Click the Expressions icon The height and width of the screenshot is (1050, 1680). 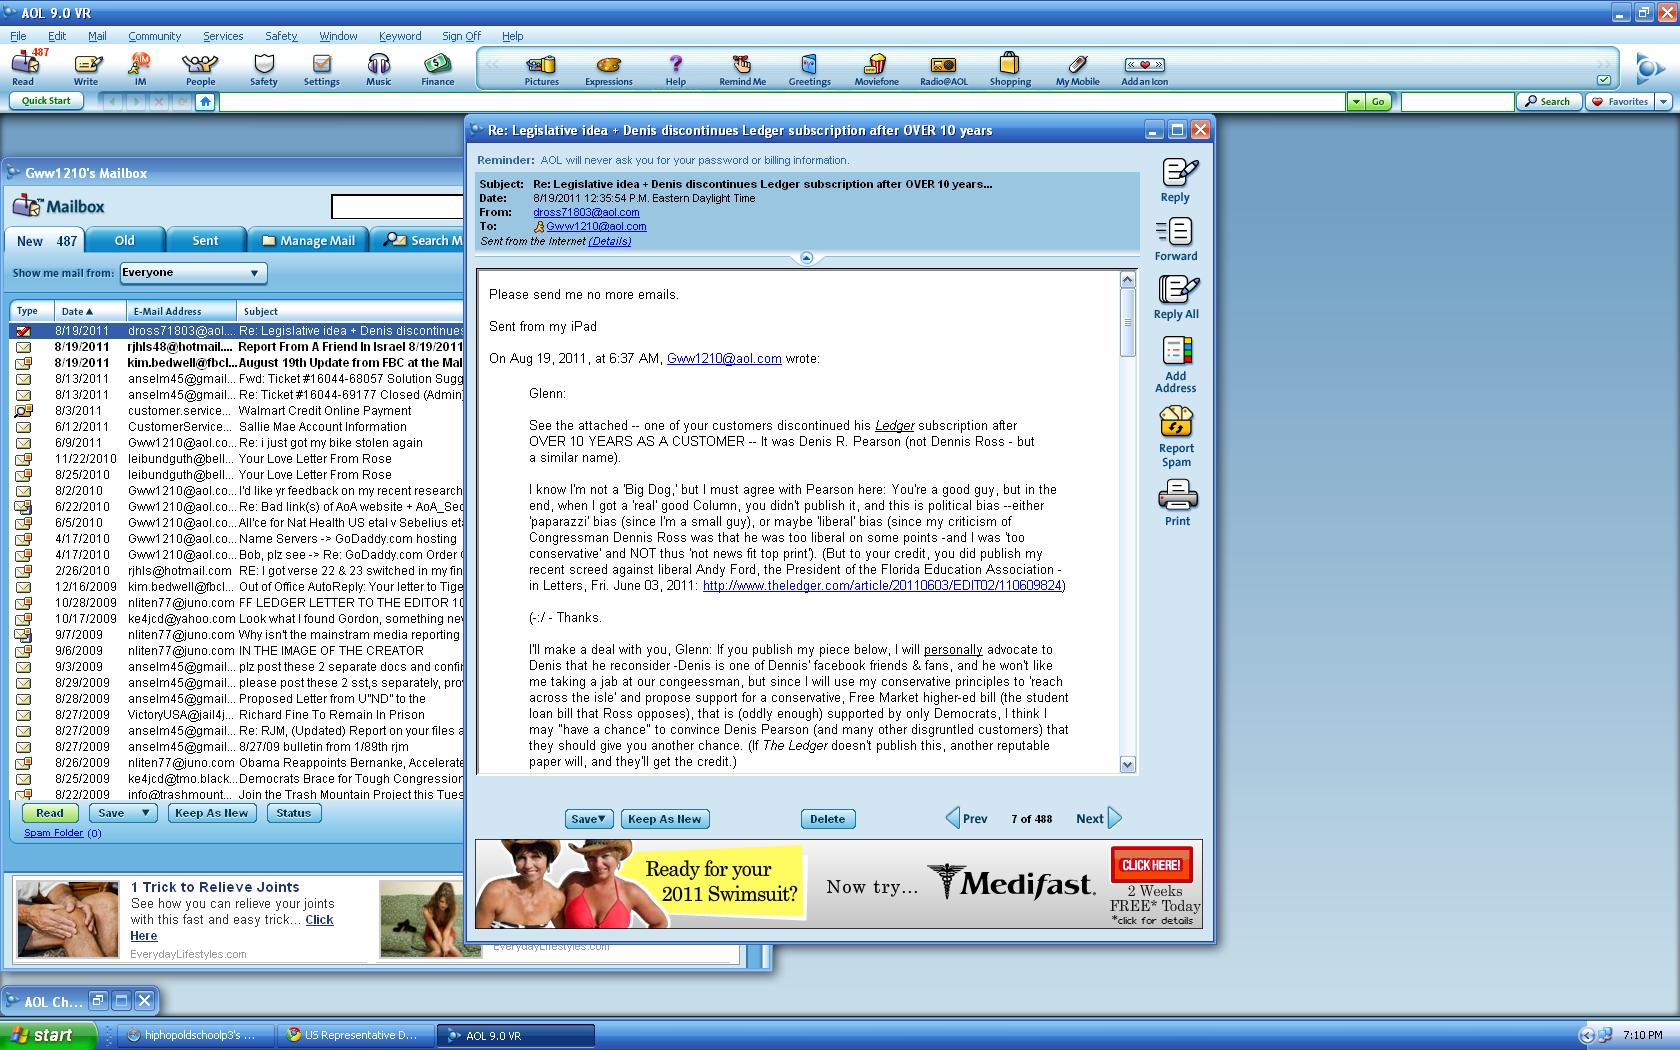coord(609,69)
